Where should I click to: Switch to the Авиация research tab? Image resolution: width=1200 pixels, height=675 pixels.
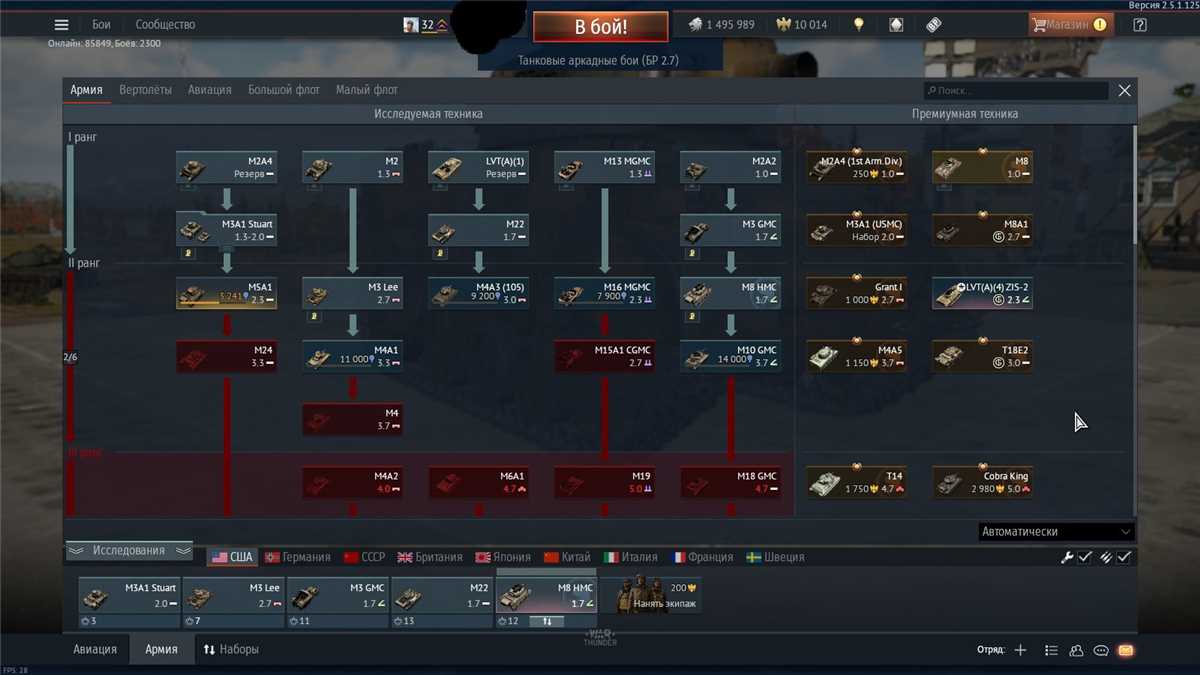pos(210,90)
